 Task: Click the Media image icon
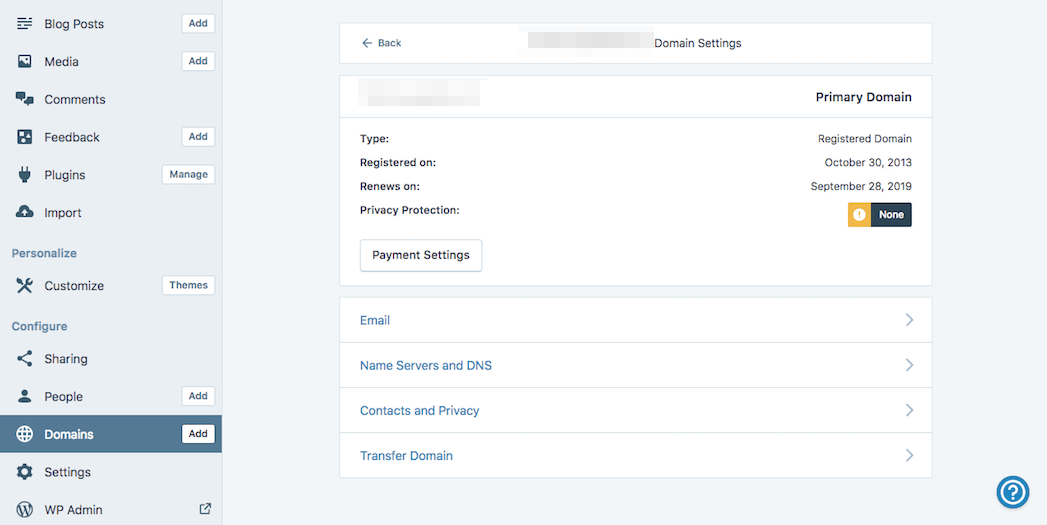pyautogui.click(x=25, y=62)
